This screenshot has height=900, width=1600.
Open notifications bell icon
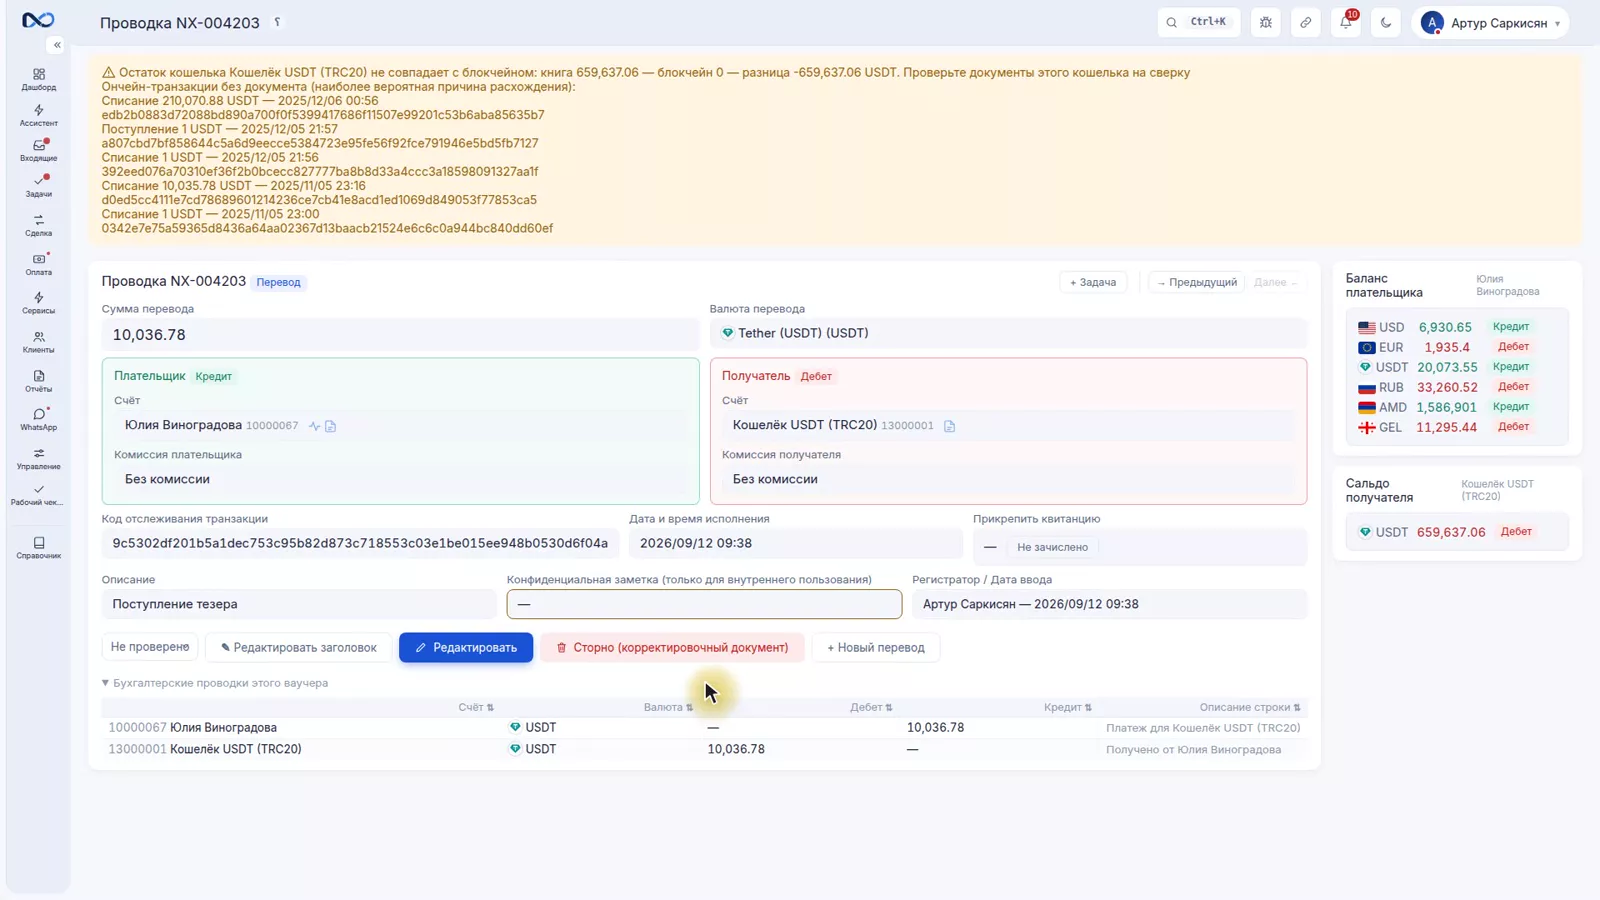click(1346, 22)
